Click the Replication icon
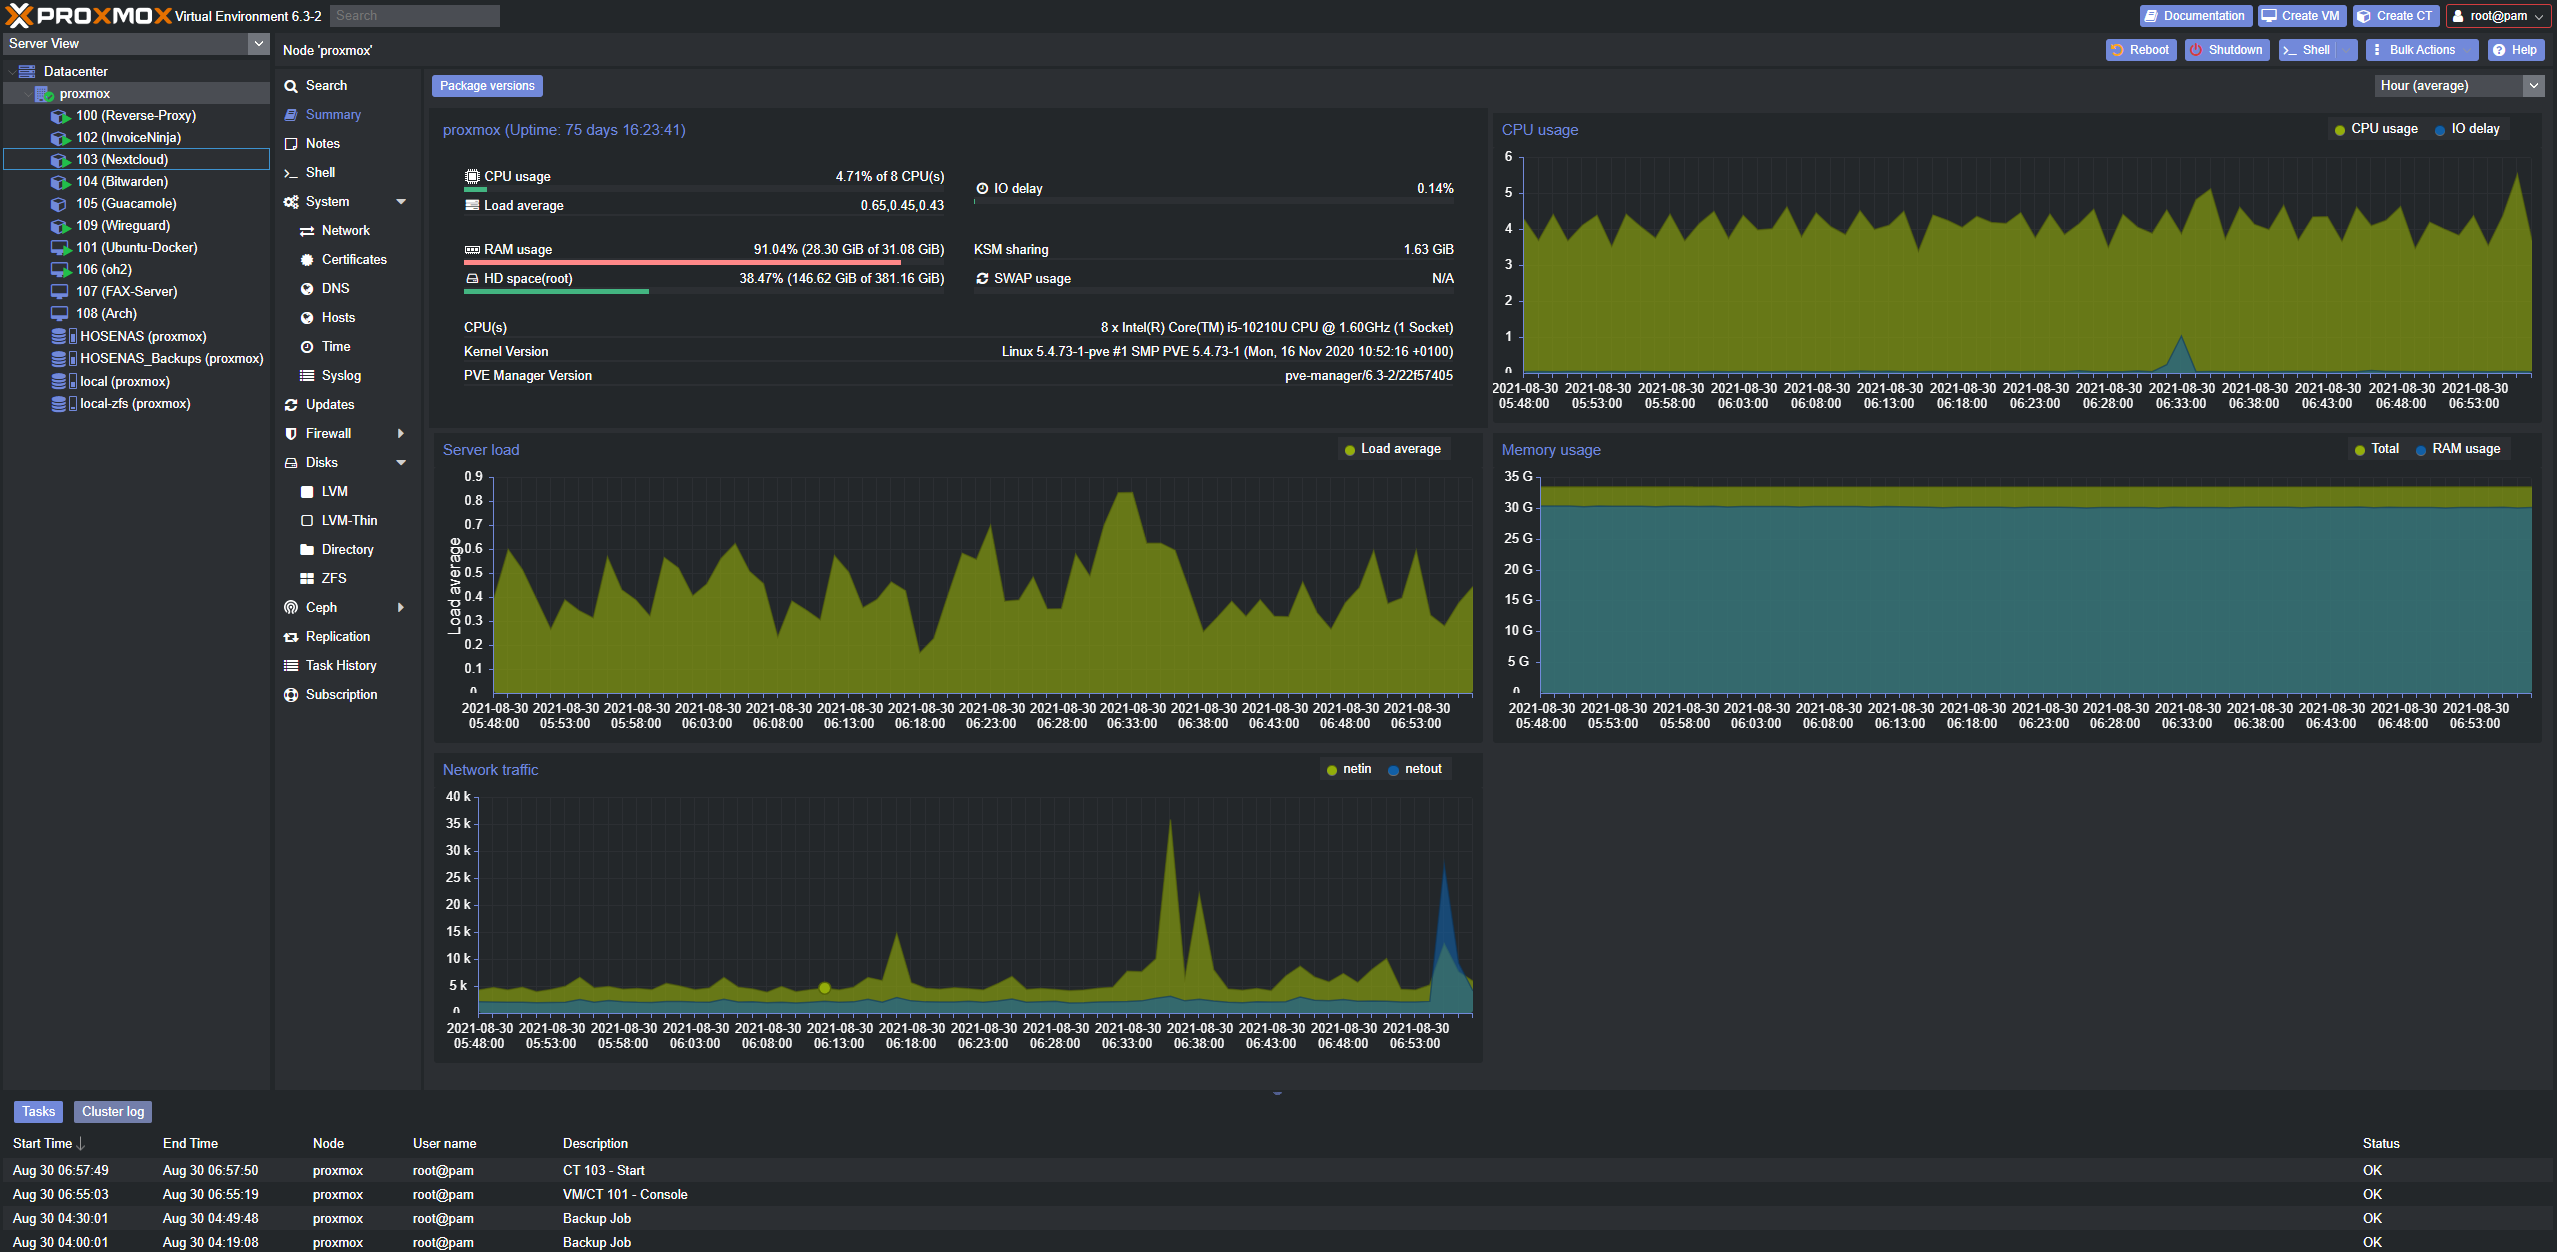 (291, 637)
